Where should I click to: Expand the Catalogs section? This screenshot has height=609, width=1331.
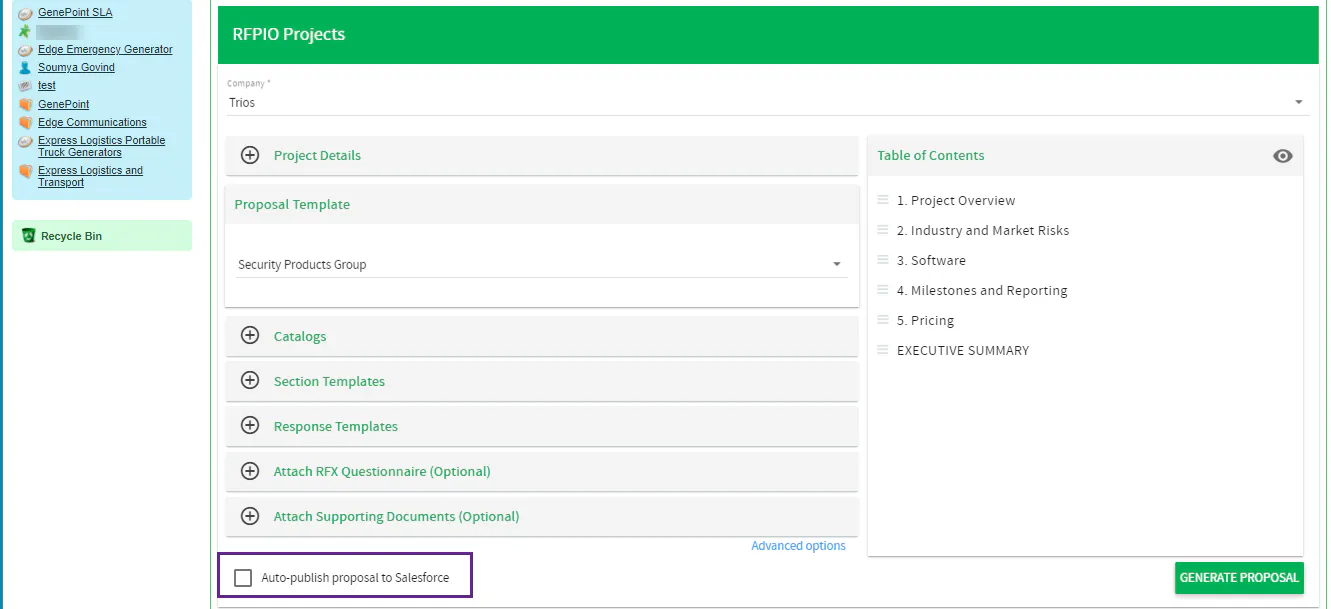[250, 335]
